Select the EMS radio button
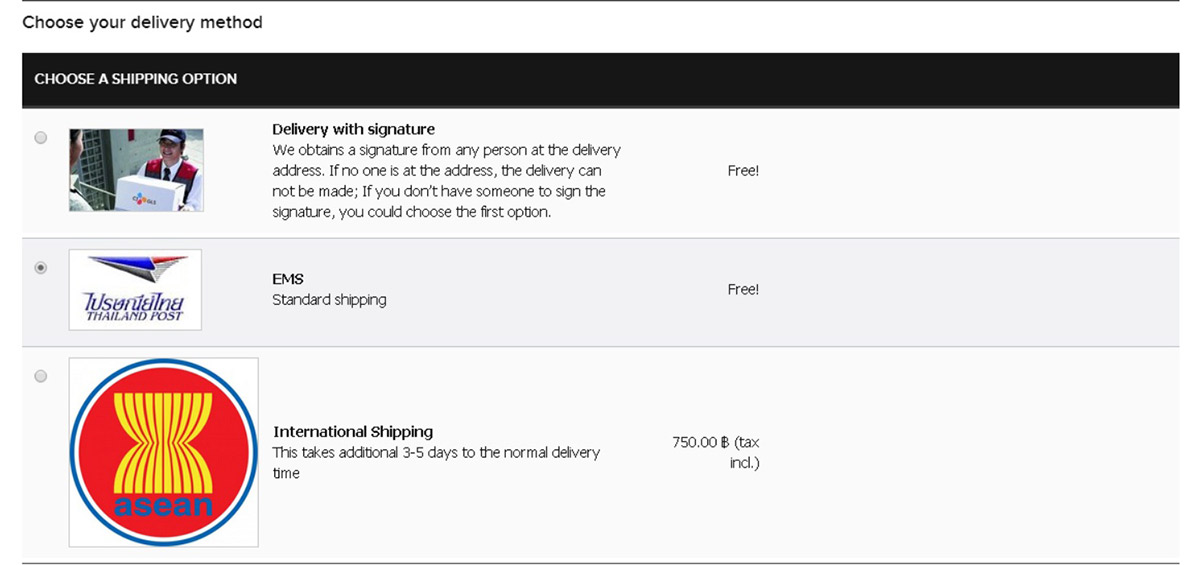 coord(41,268)
